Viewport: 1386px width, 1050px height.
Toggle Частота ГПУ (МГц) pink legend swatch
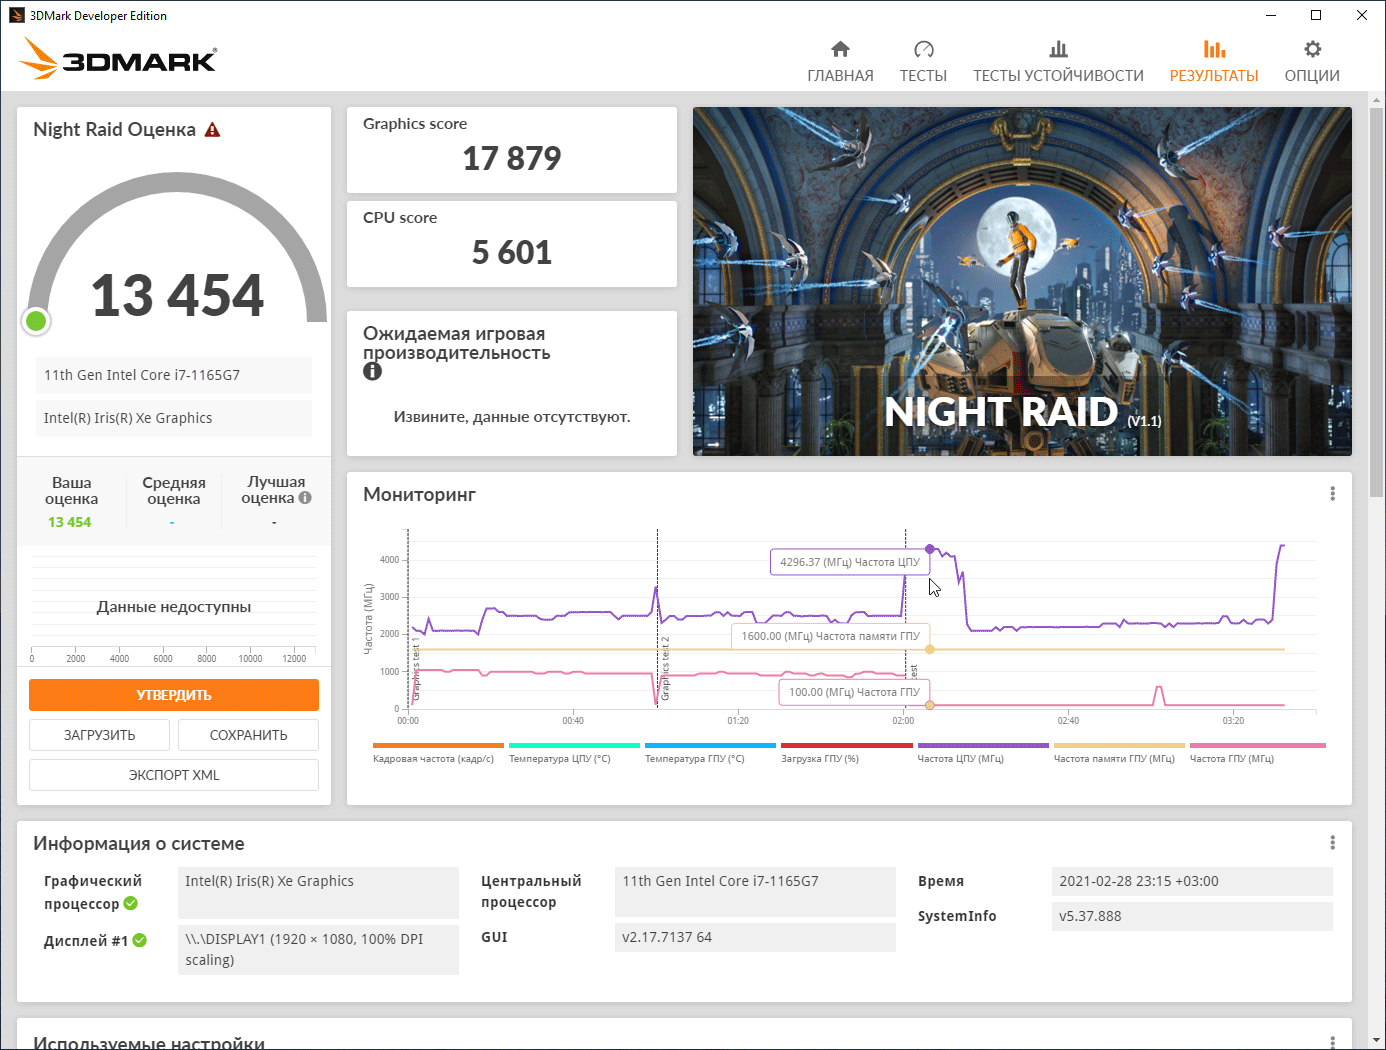click(1257, 745)
